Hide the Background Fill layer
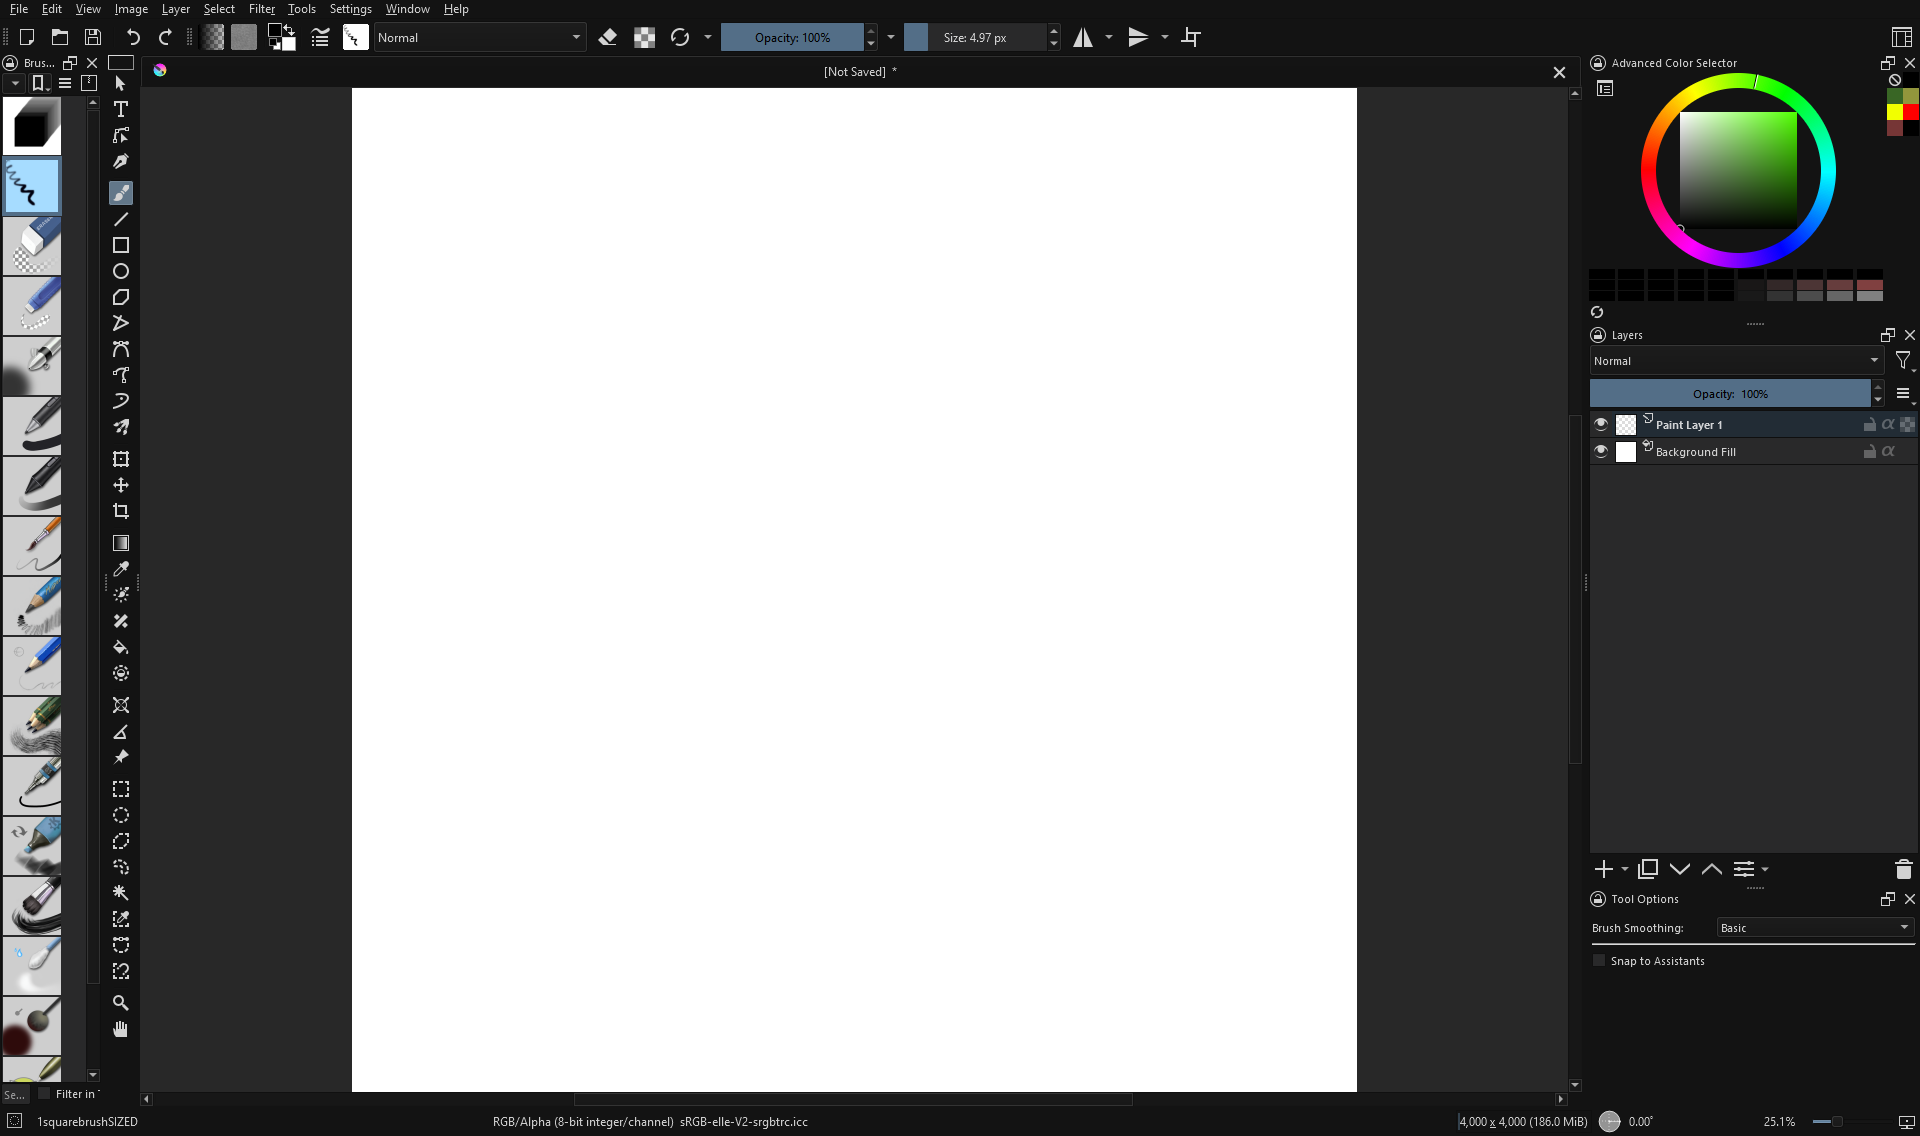This screenshot has height=1136, width=1920. coord(1601,452)
